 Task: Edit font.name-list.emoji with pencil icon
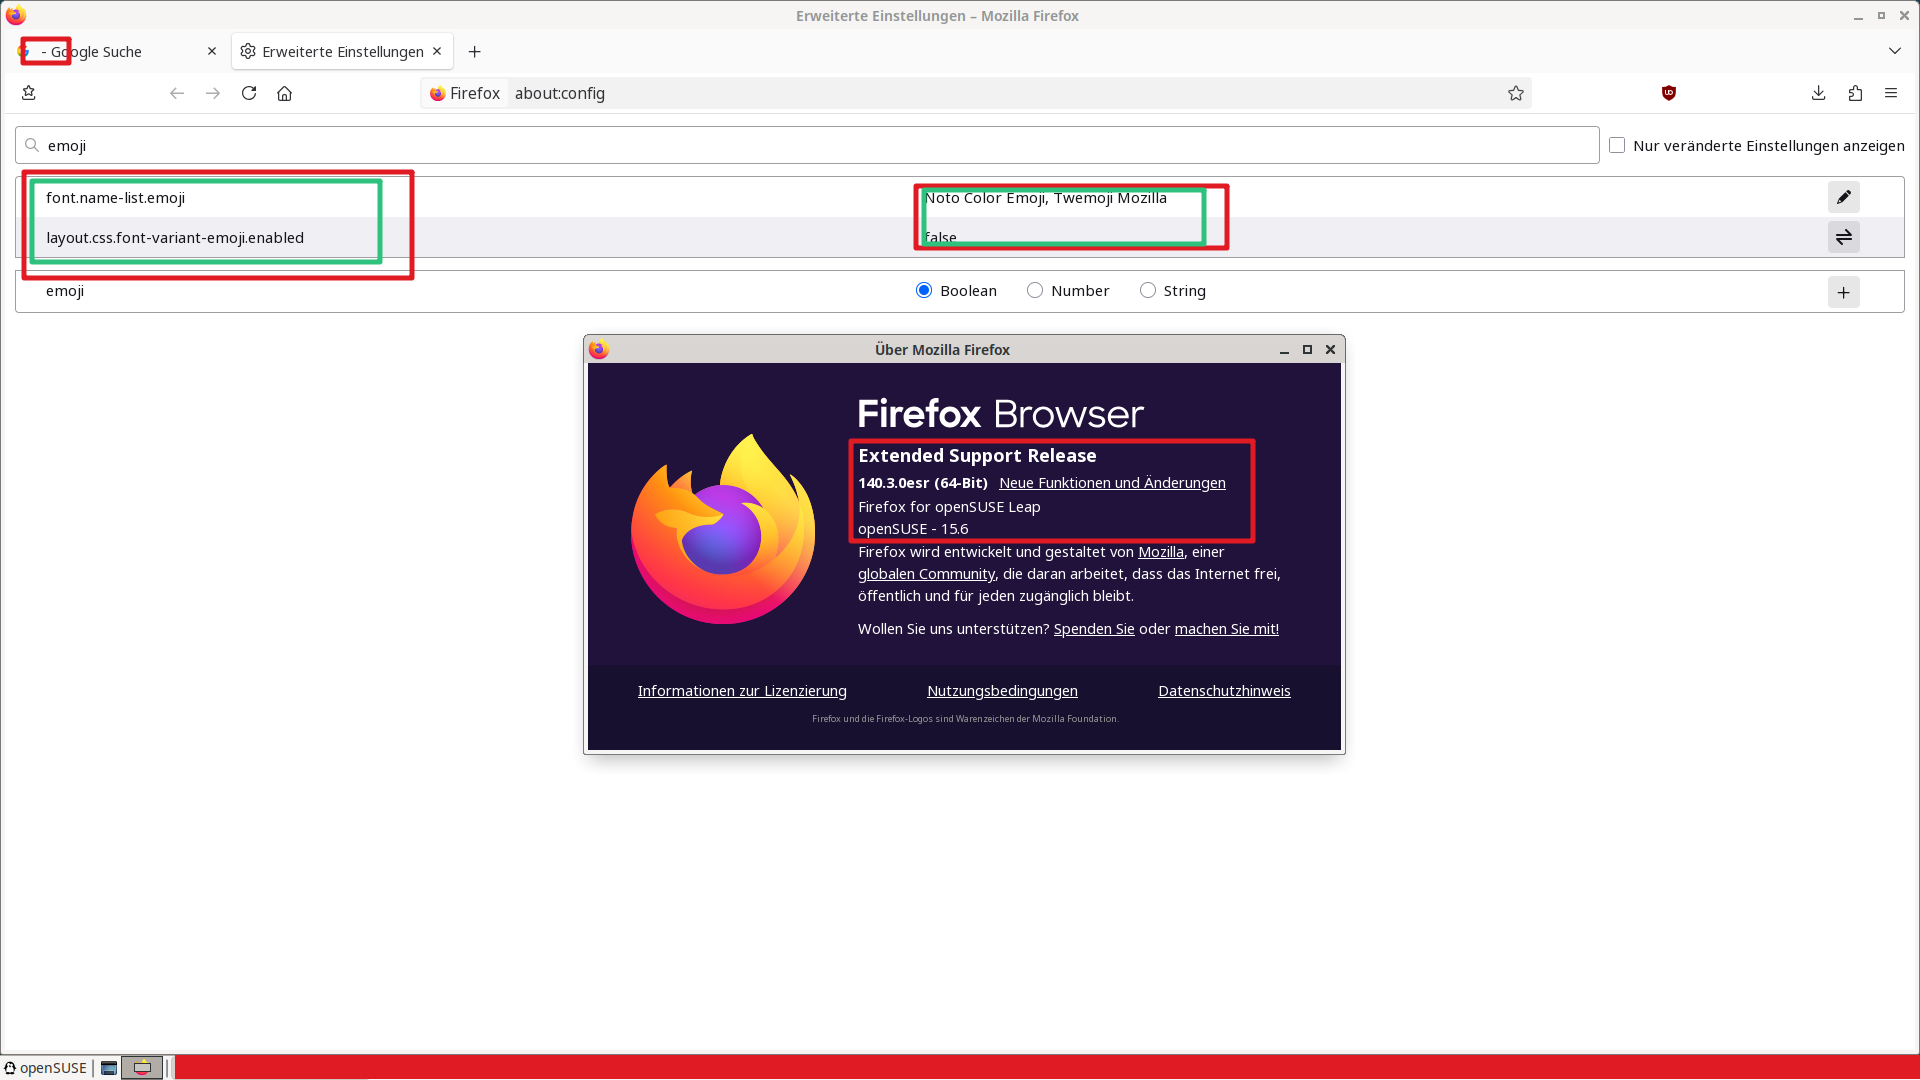tap(1843, 197)
